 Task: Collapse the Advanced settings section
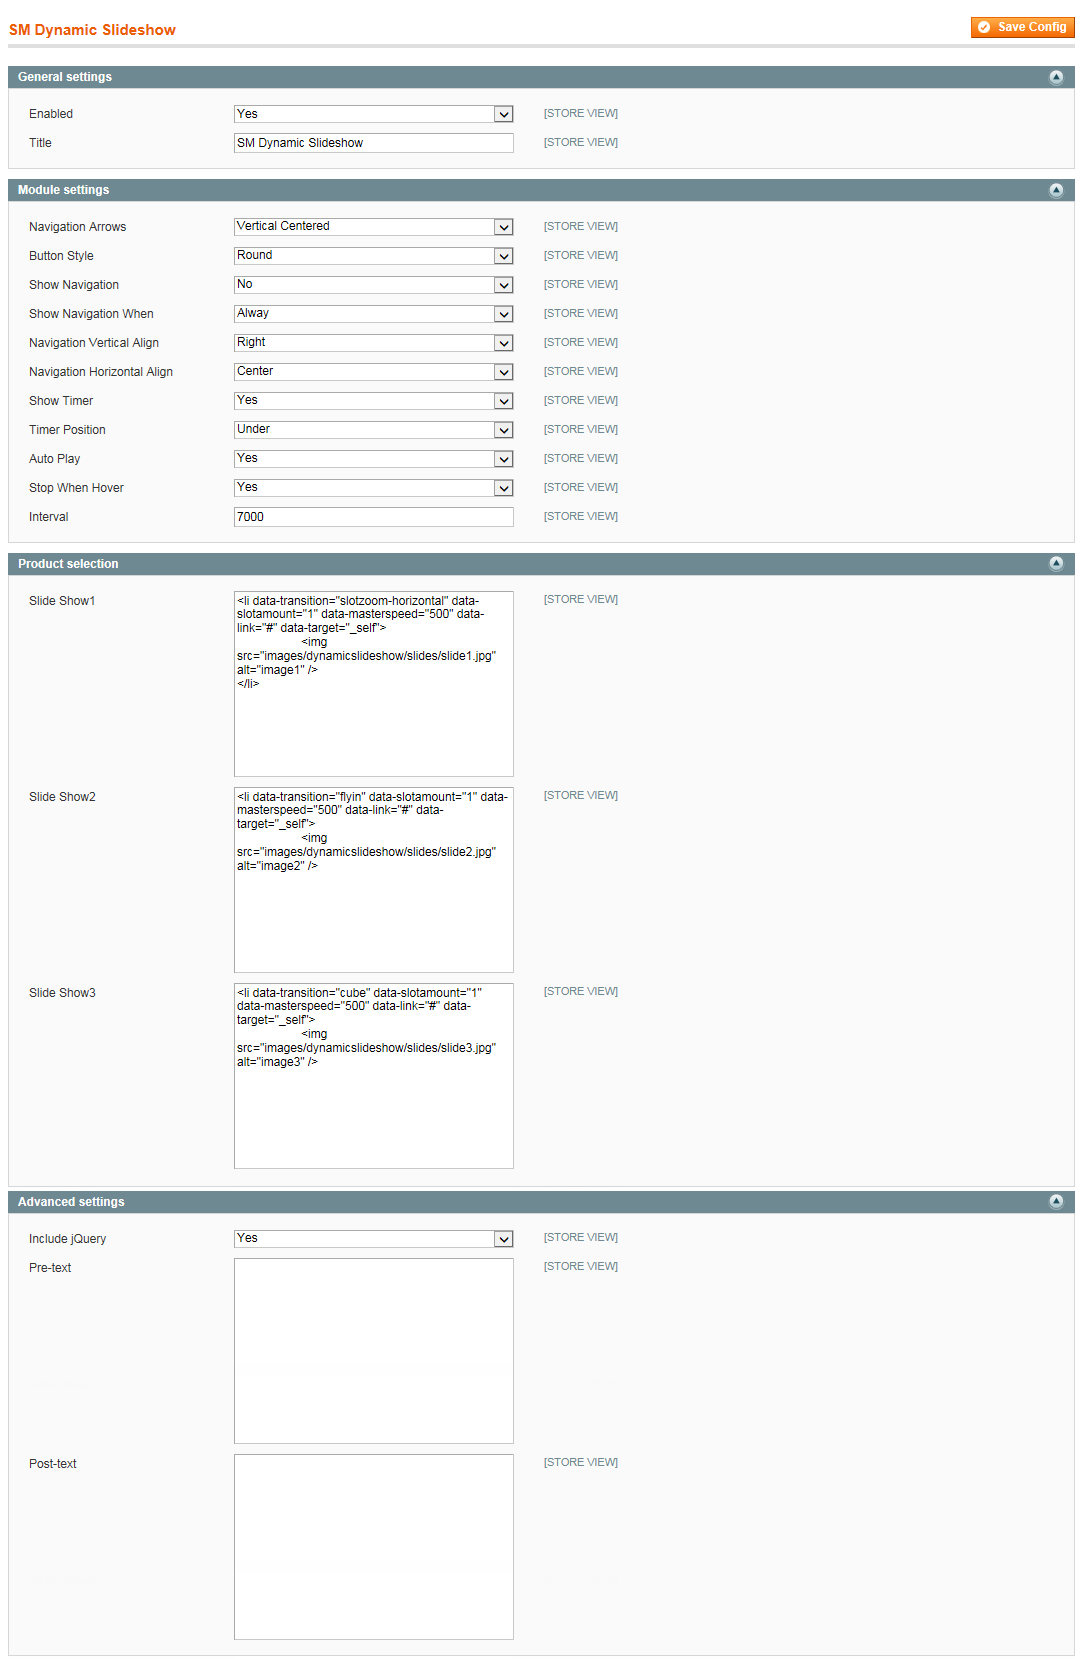pyautogui.click(x=1056, y=1202)
